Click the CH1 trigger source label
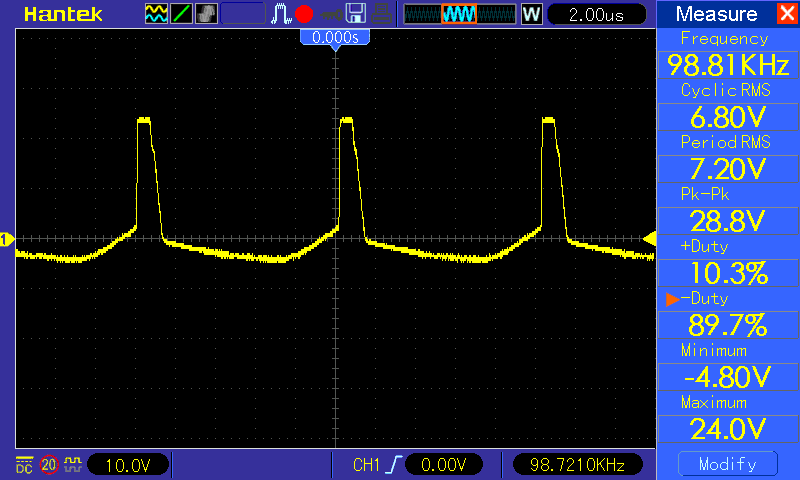The width and height of the screenshot is (800, 480). point(366,465)
